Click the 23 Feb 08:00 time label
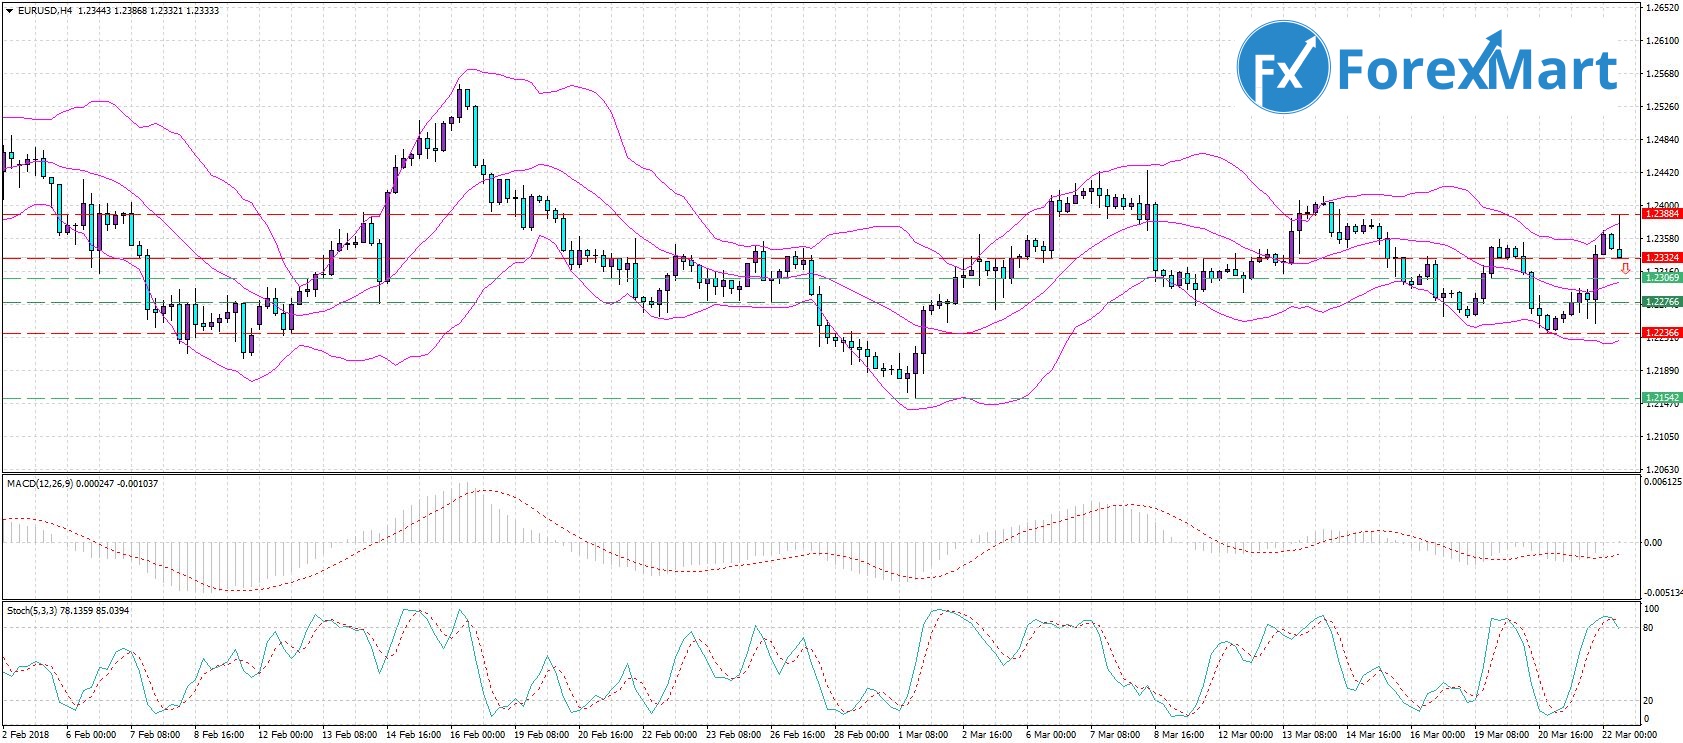Screen dimensions: 1683x743 click(x=734, y=735)
